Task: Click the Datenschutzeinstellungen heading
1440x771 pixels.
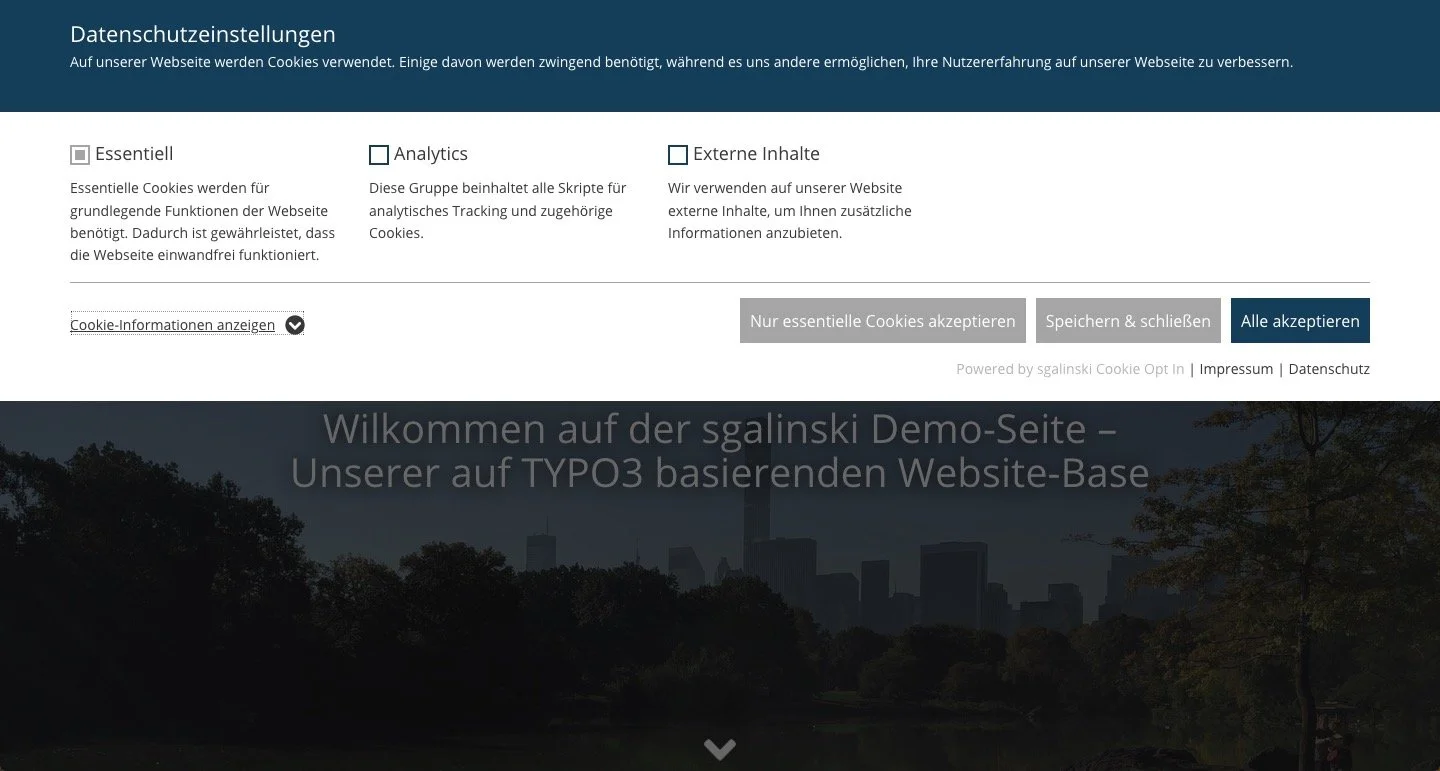Action: (x=202, y=34)
